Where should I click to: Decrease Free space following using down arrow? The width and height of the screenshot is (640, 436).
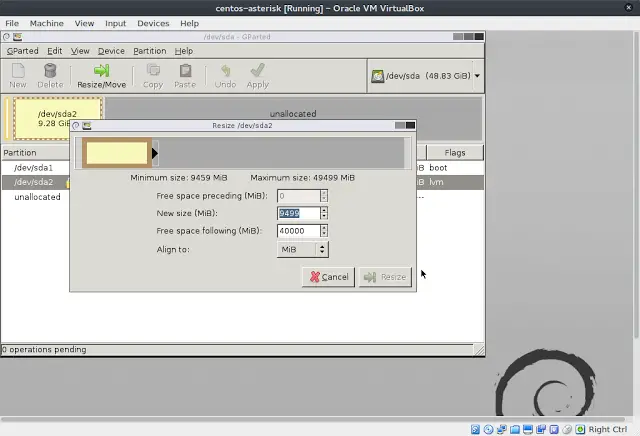tap(324, 234)
